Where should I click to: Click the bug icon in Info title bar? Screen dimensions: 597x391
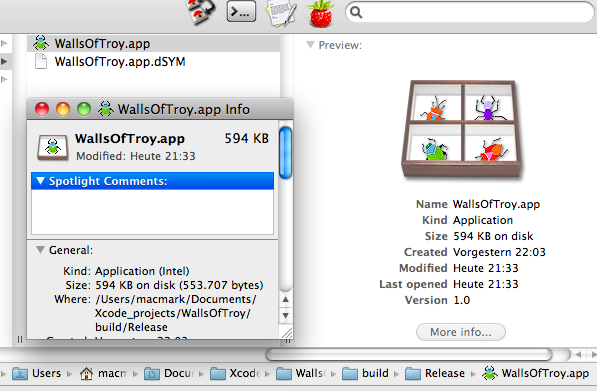pyautogui.click(x=105, y=109)
